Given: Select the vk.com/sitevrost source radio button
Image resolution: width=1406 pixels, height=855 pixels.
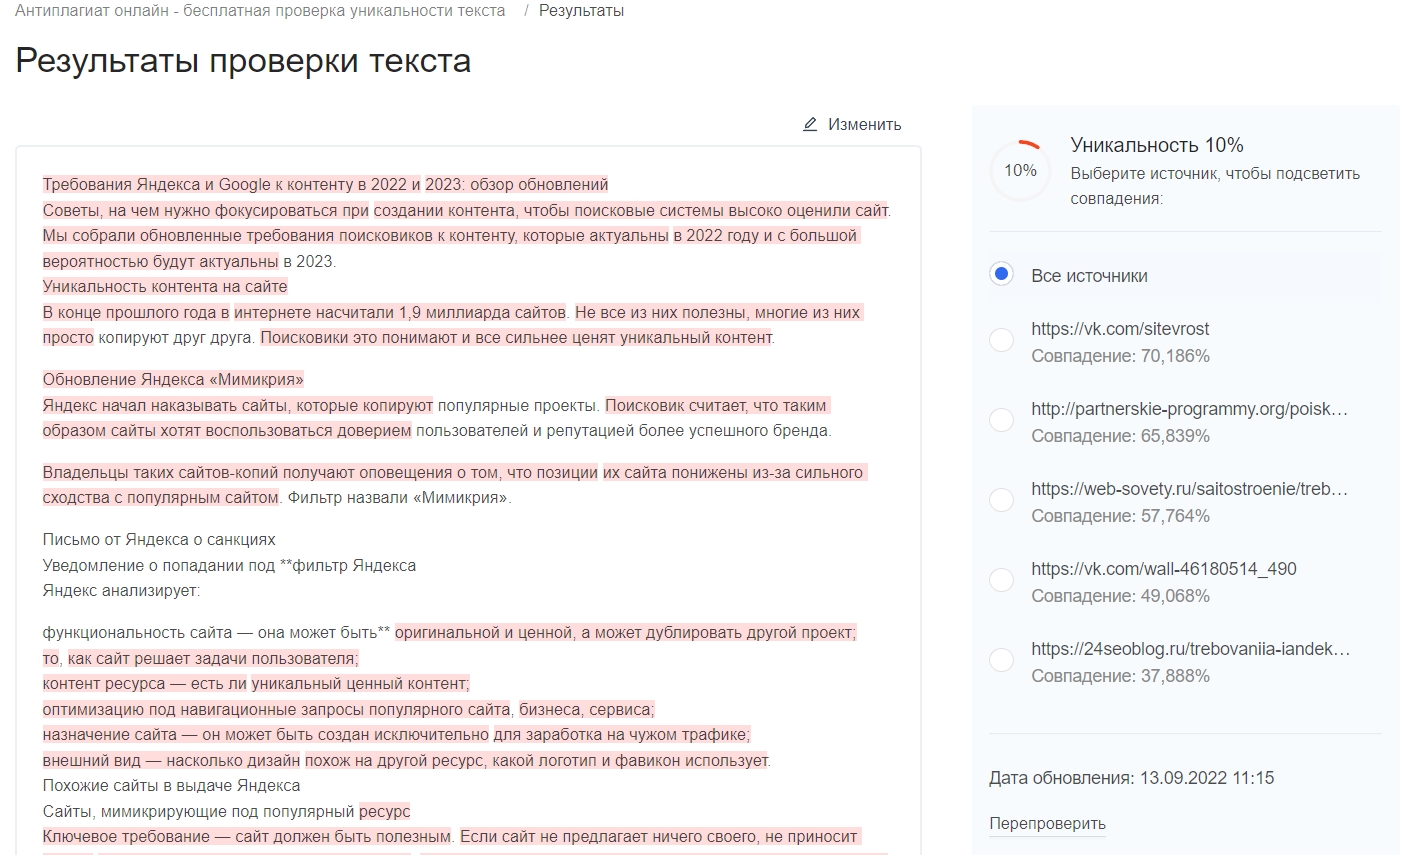Looking at the screenshot, I should click(x=1001, y=339).
